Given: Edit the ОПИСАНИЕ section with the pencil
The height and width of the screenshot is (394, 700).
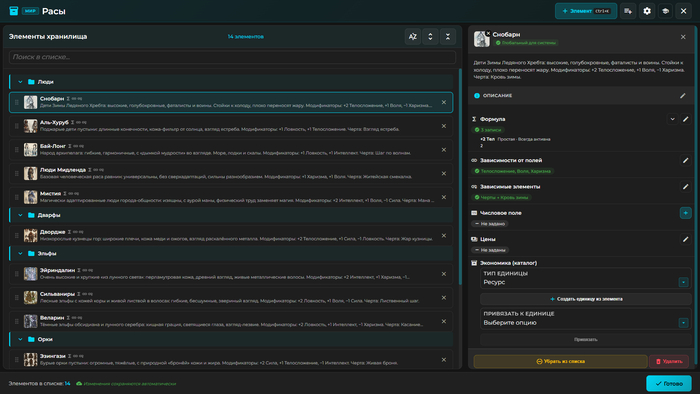Looking at the screenshot, I should tap(683, 95).
